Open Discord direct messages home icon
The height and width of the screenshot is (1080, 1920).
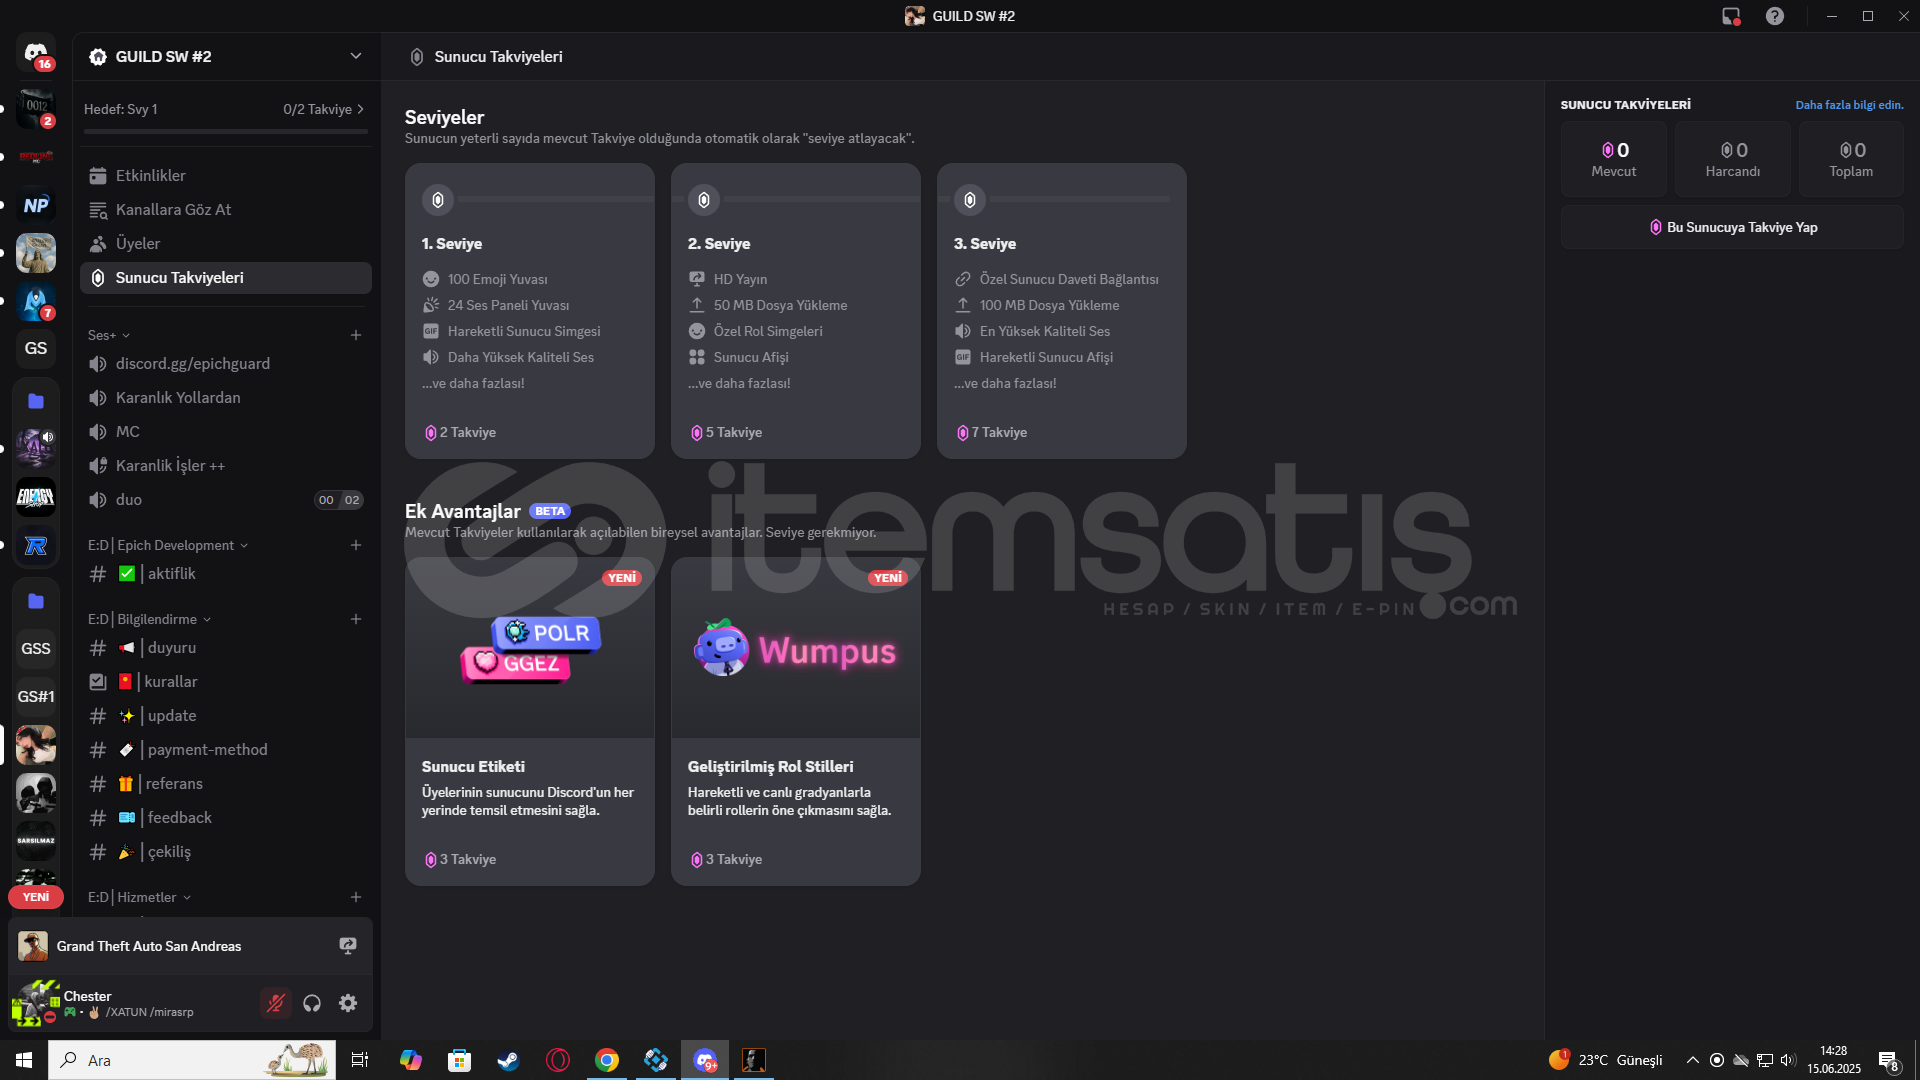(x=36, y=54)
